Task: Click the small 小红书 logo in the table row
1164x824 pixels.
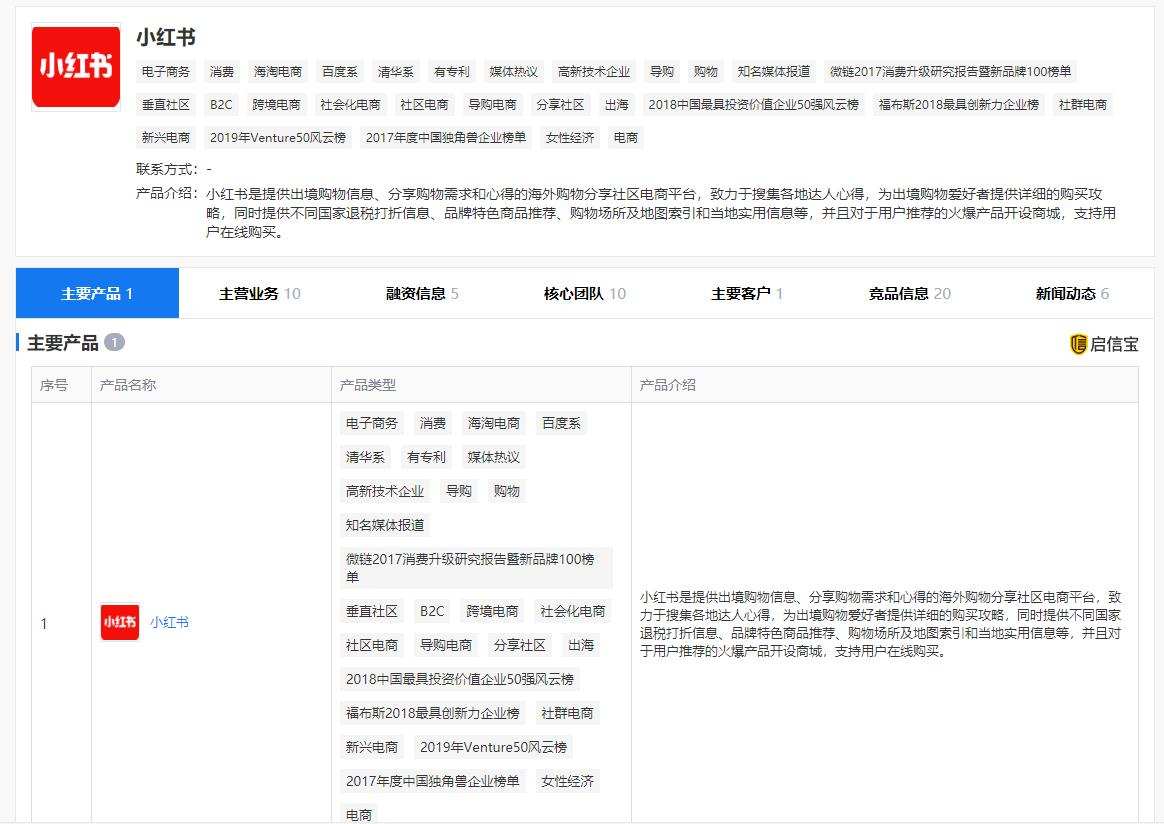Action: pyautogui.click(x=120, y=622)
